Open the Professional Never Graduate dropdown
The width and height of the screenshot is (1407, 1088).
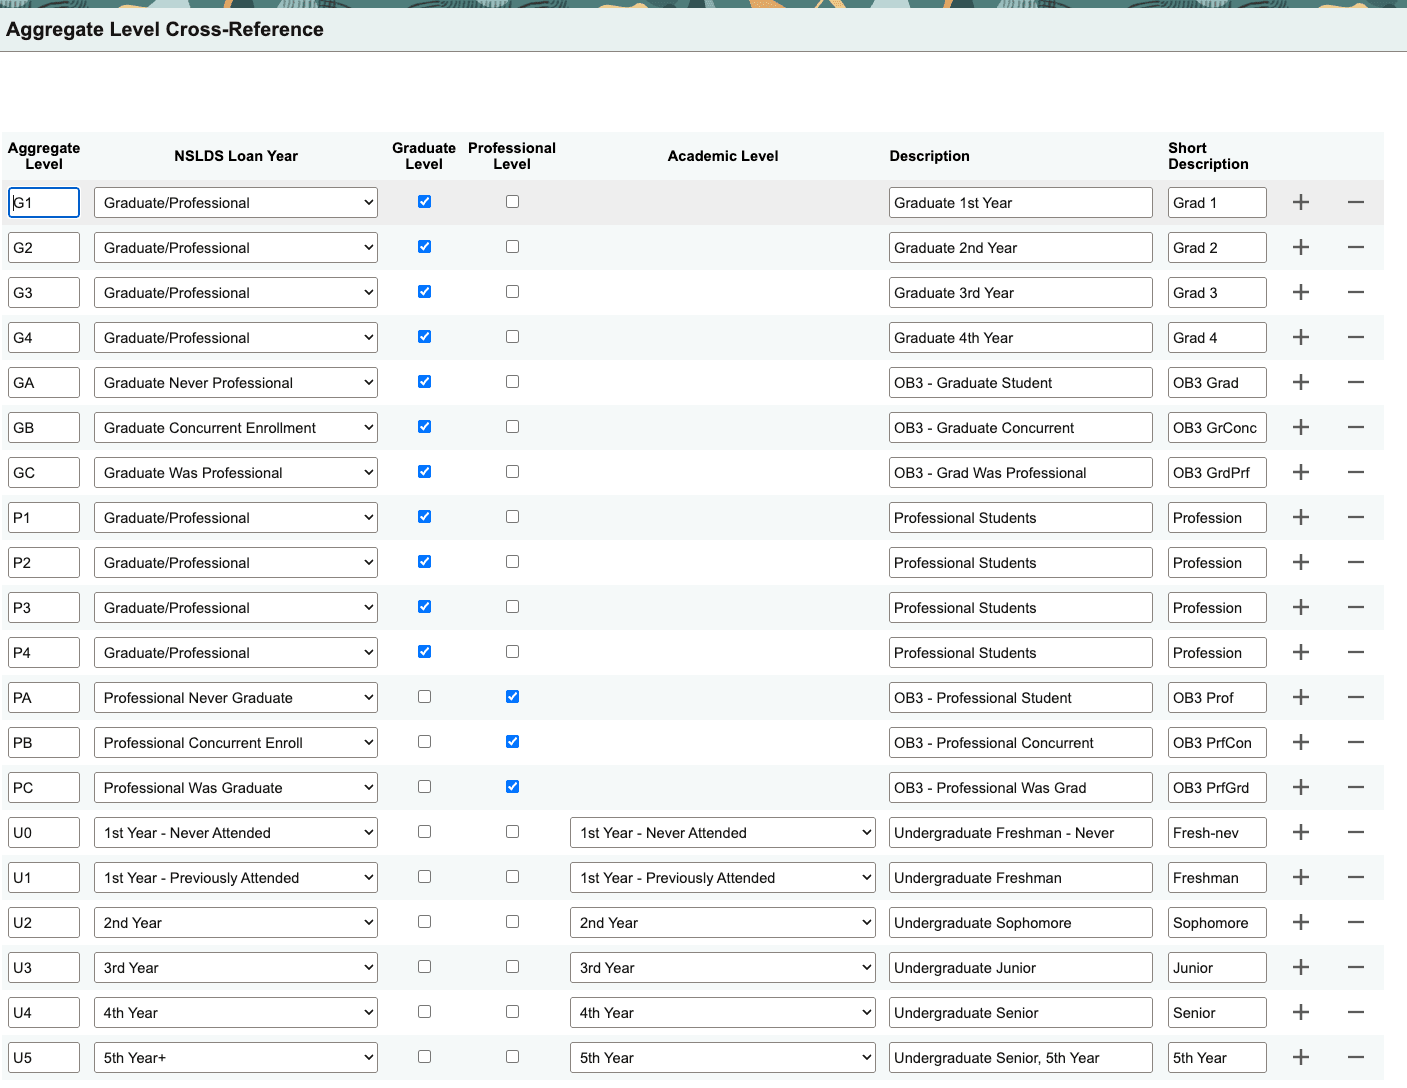pos(236,697)
